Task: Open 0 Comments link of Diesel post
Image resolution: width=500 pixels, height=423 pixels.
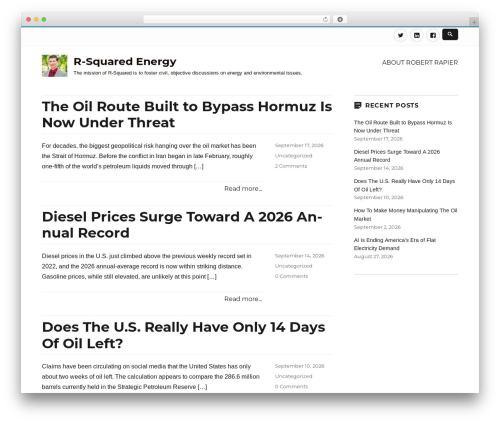Action: (291, 276)
